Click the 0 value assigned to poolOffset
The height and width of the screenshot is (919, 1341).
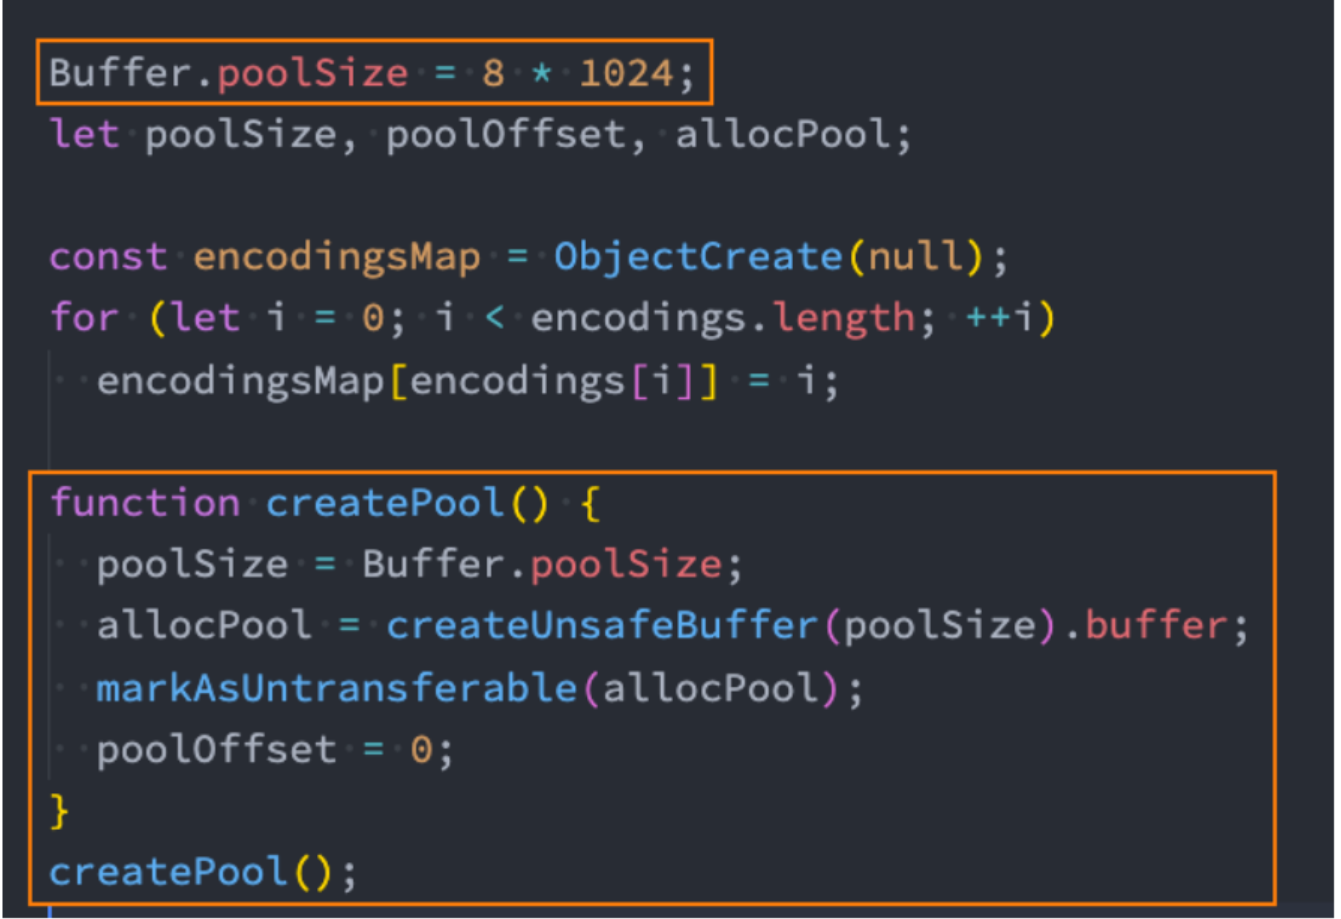(421, 750)
